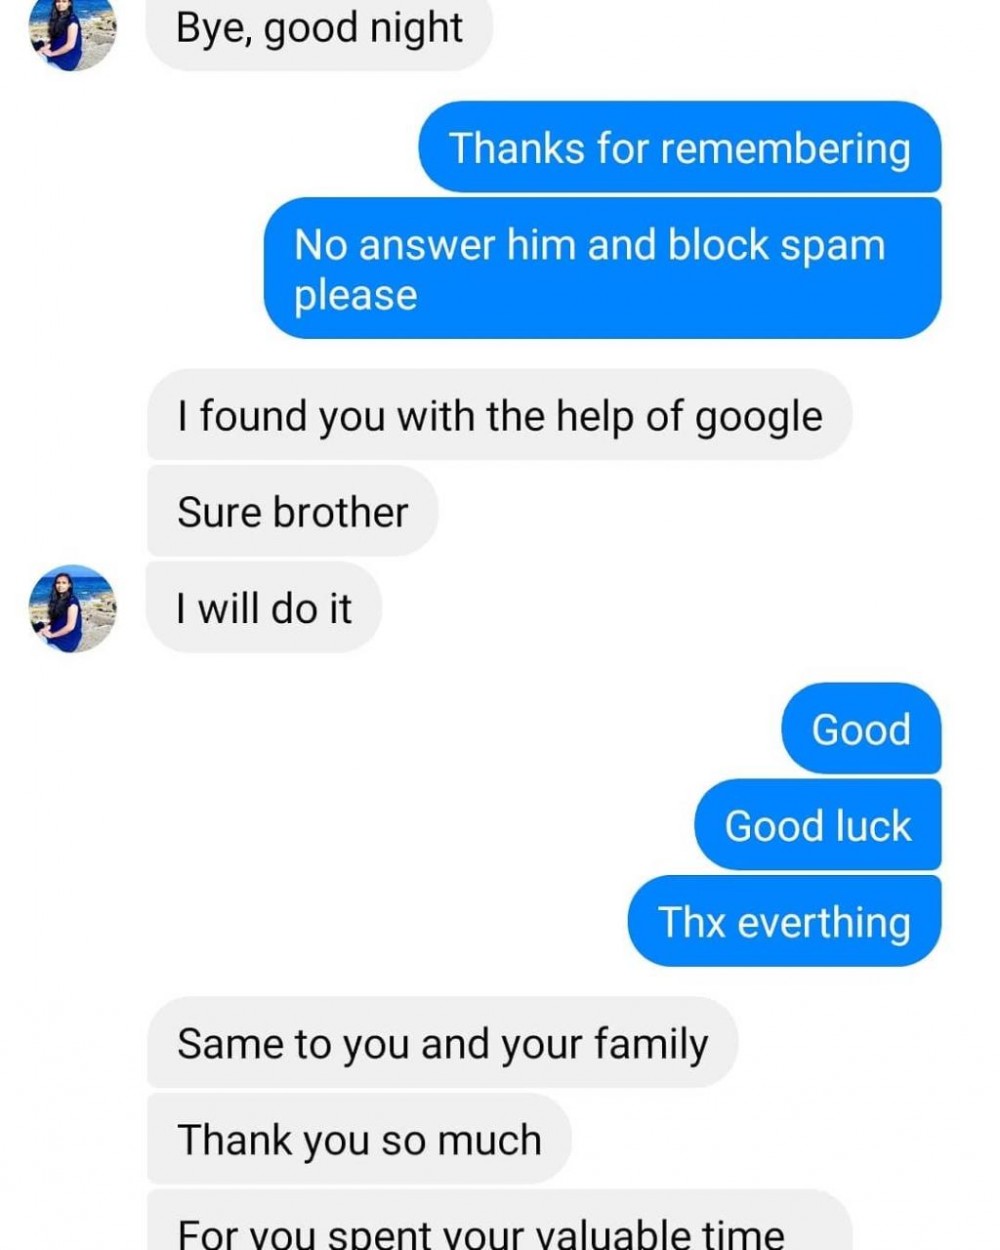Open the profile picture next to "I will do it"
The width and height of the screenshot is (1000, 1250).
click(72, 608)
